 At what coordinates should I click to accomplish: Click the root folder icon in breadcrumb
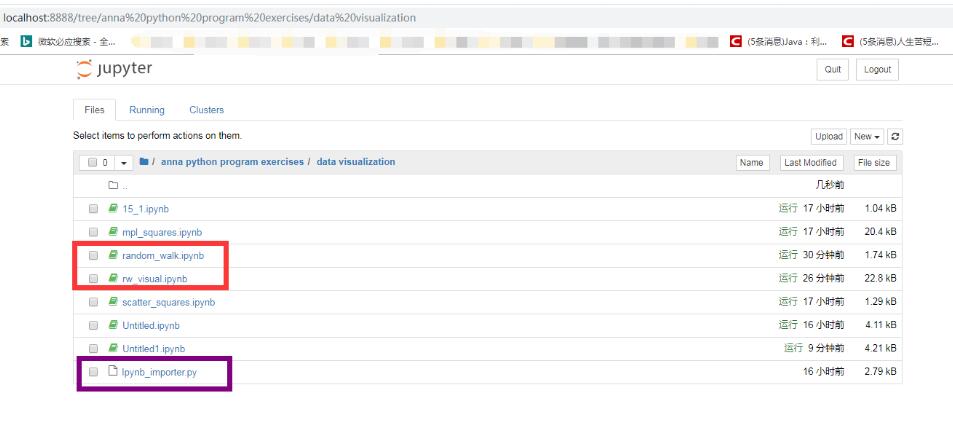(144, 162)
